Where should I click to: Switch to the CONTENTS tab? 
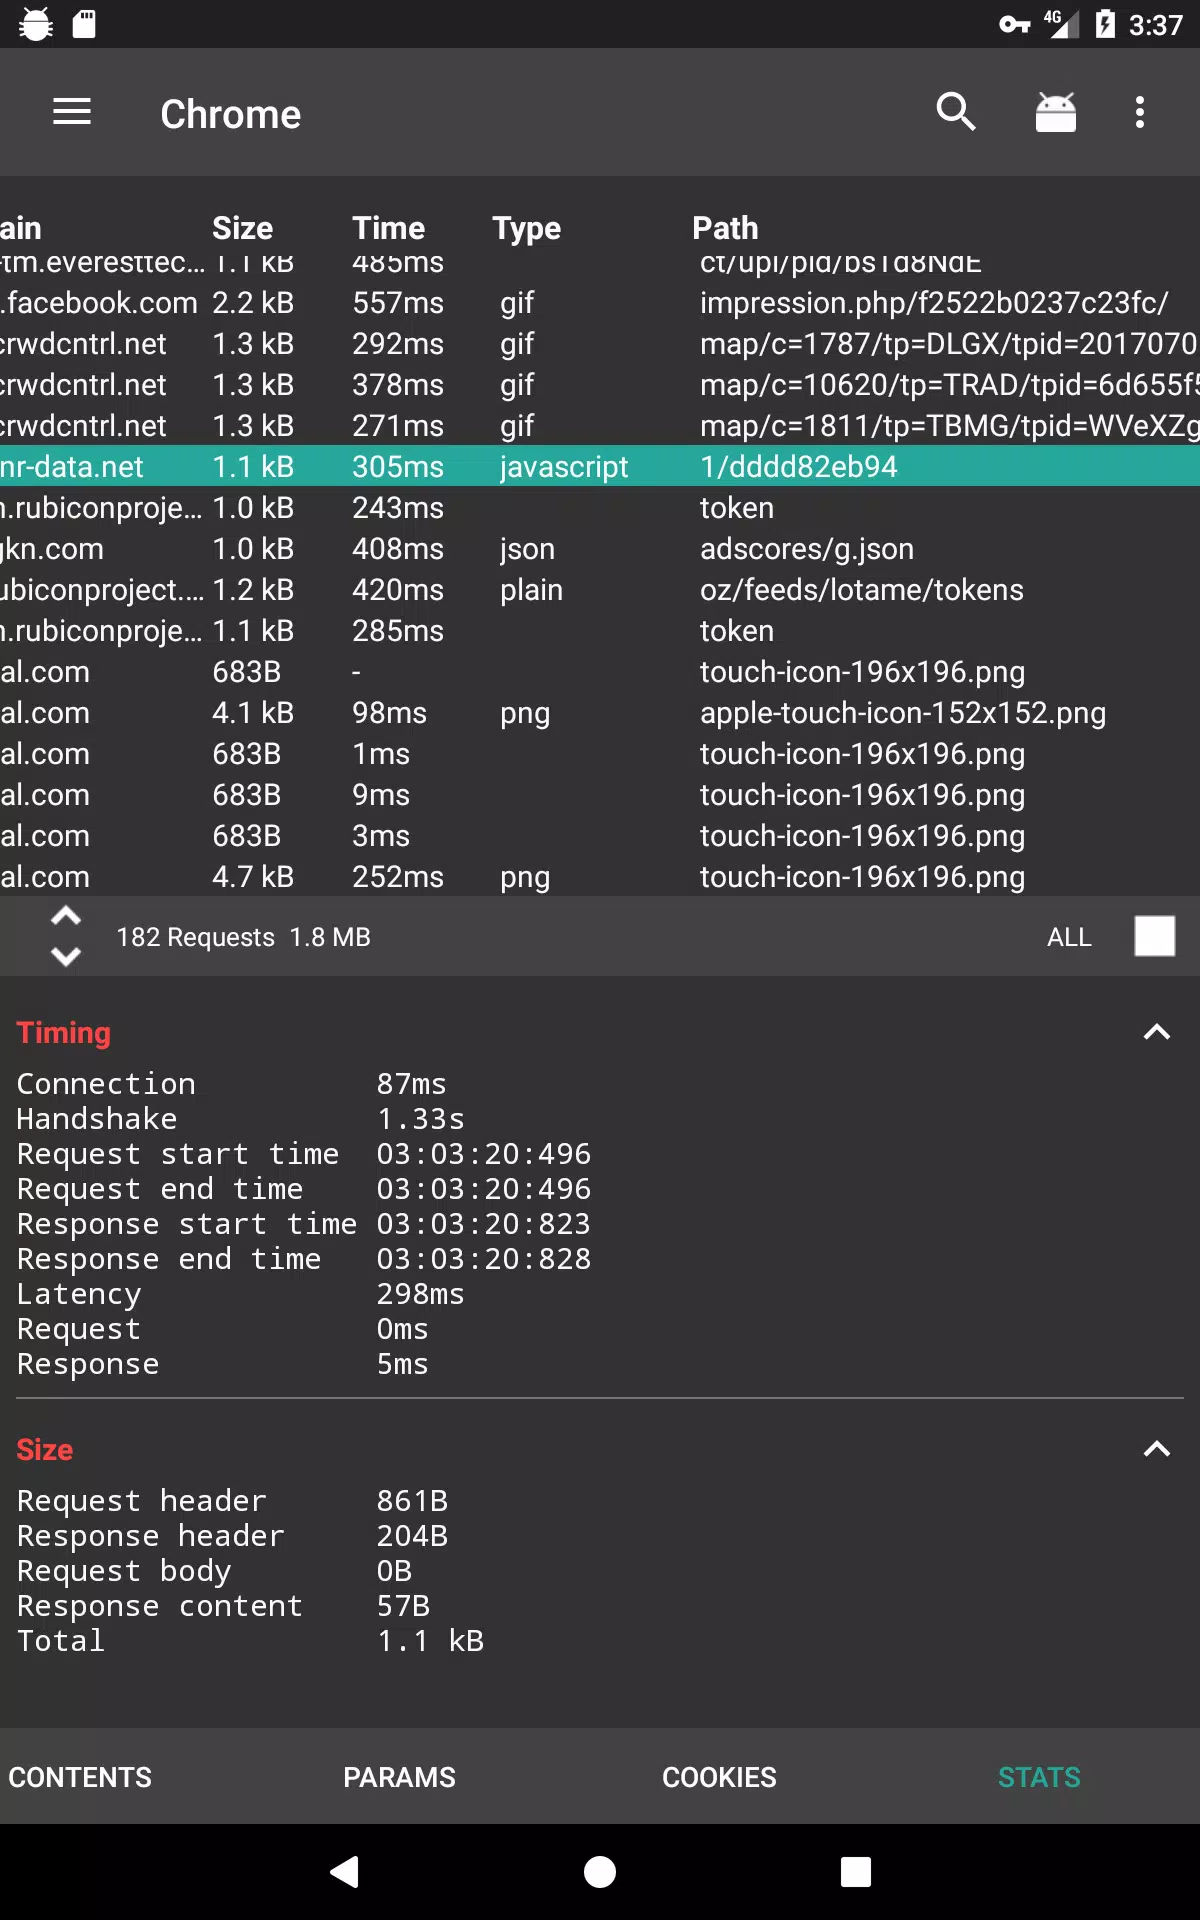[x=80, y=1777]
